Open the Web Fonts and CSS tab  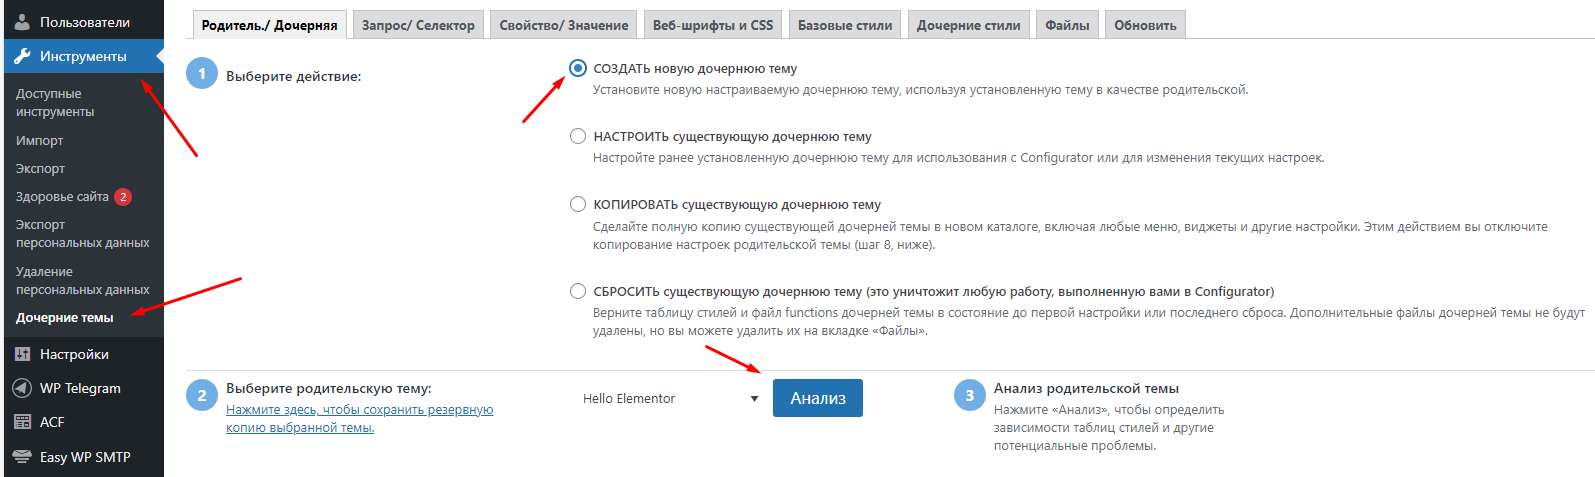click(713, 25)
